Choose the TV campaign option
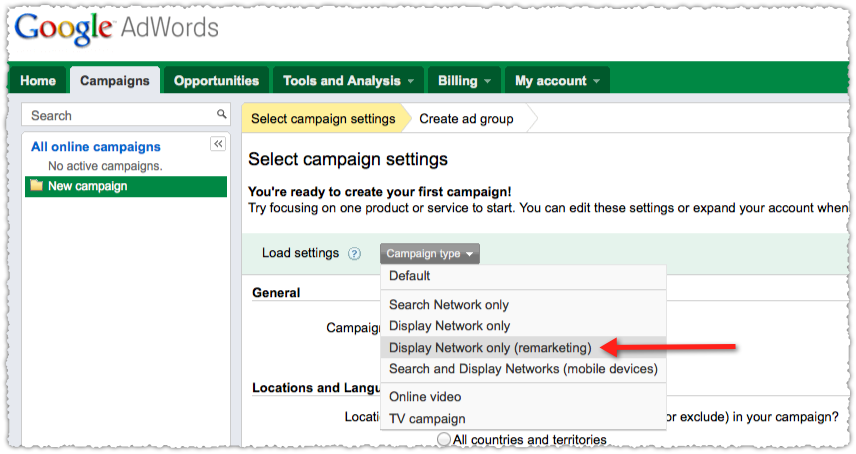Viewport: 856px width, 454px height. tap(523, 419)
